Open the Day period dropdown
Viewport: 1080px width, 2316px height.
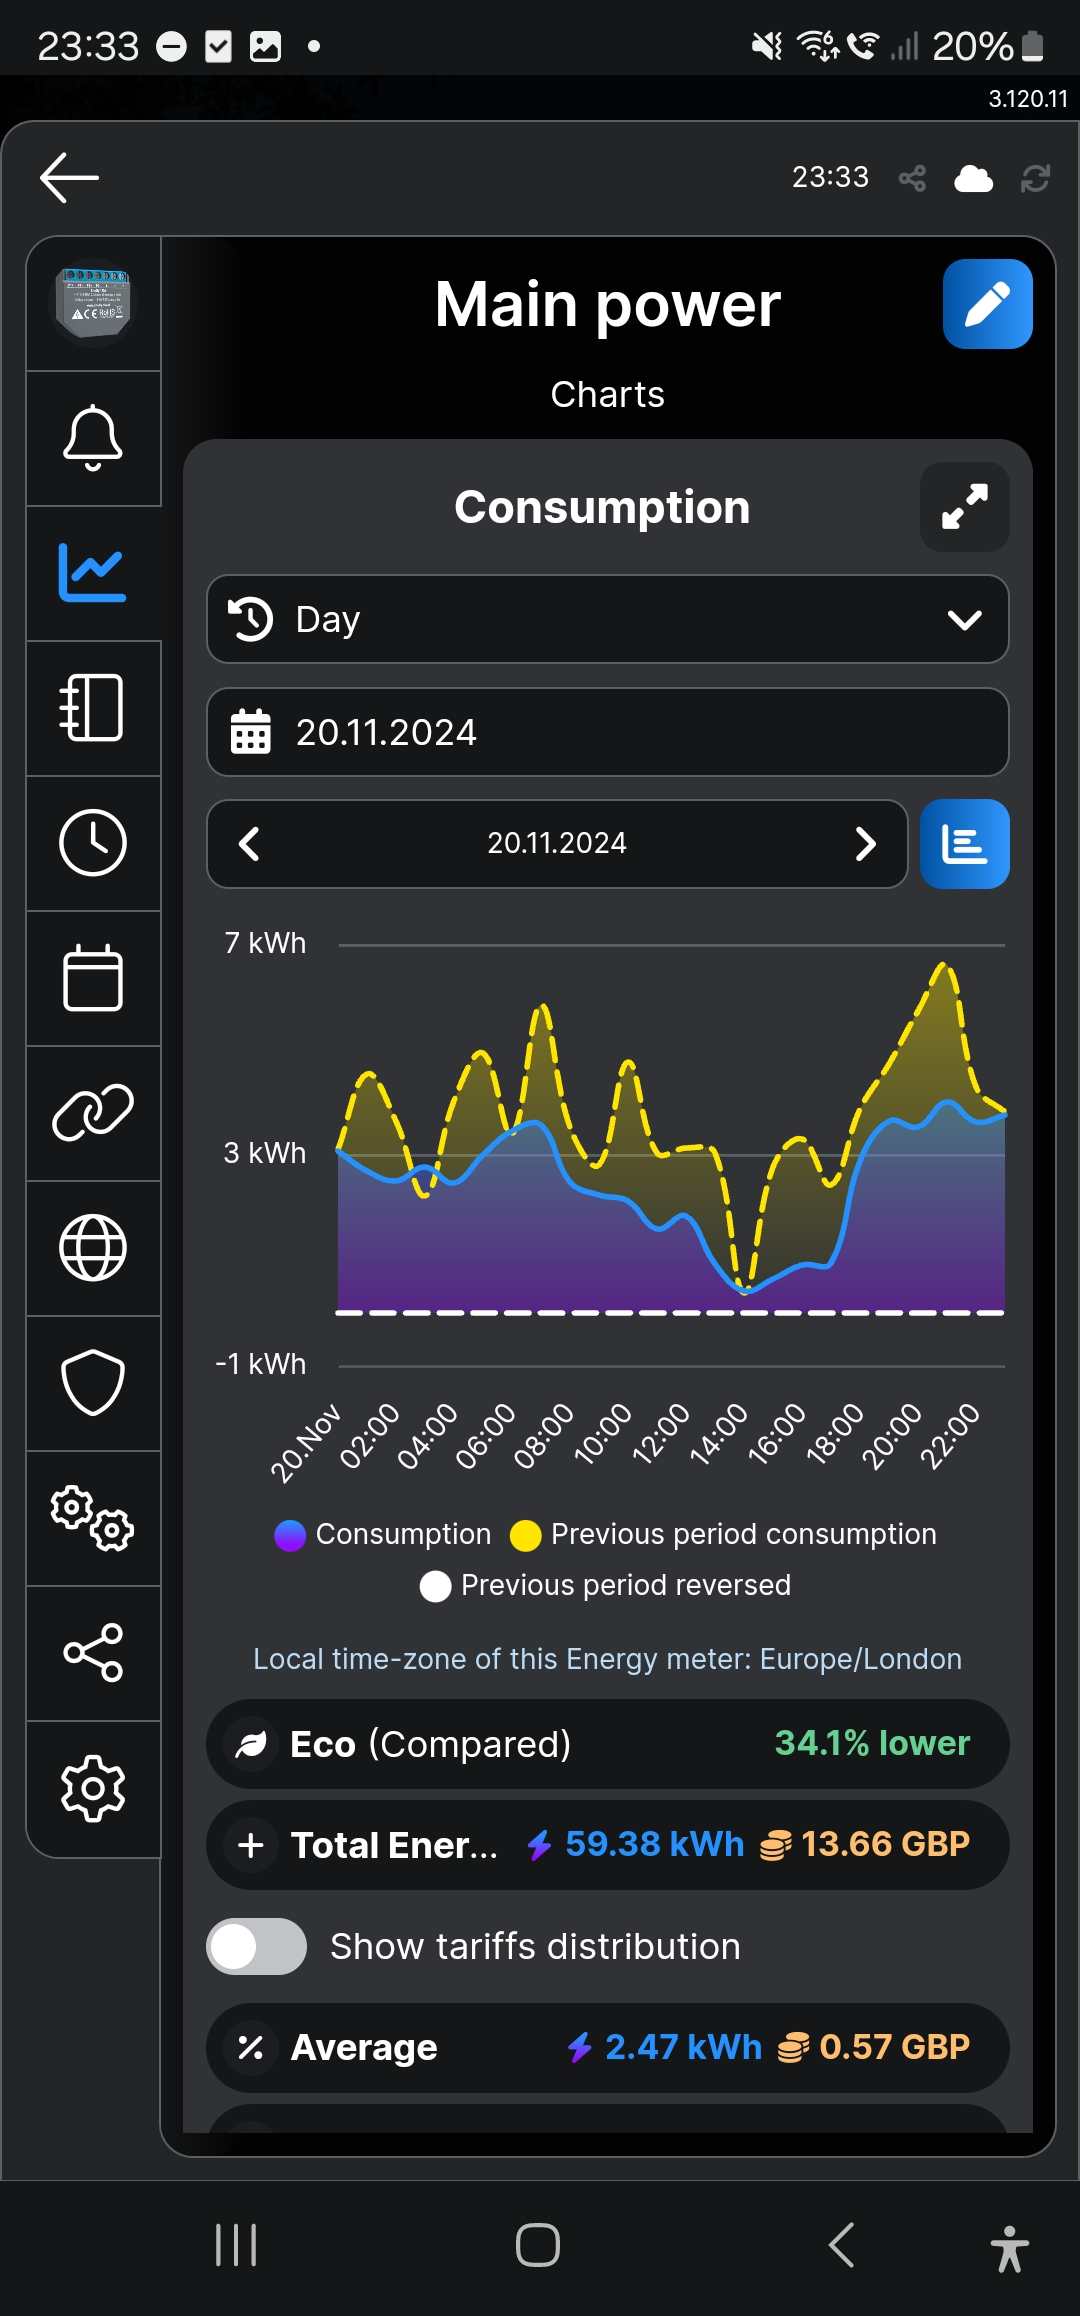click(x=607, y=619)
